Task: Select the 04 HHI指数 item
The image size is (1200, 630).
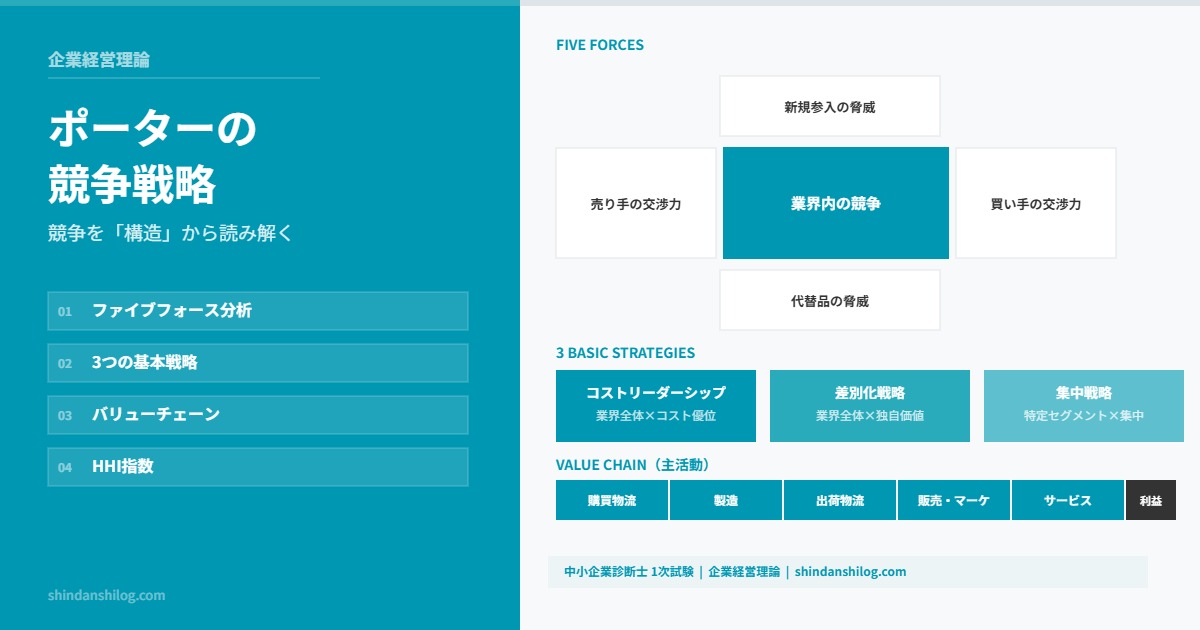Action: (x=257, y=466)
